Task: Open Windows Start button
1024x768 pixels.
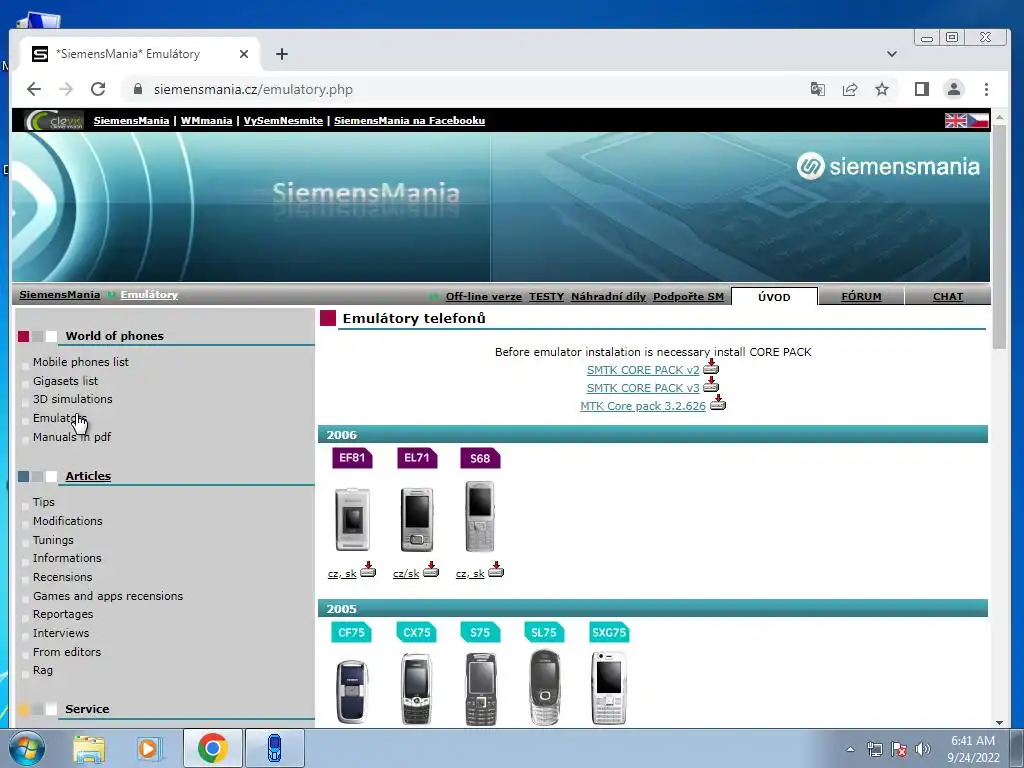Action: tap(27, 748)
